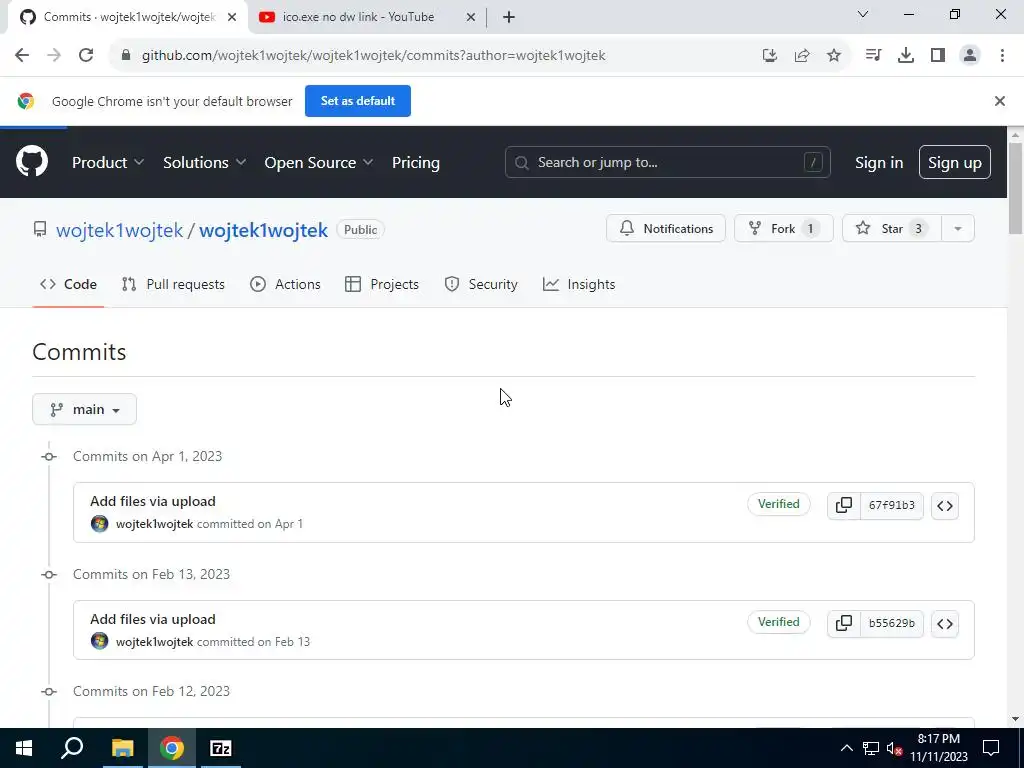Browse repository at commit b55629b
Image resolution: width=1024 pixels, height=768 pixels.
[x=945, y=624]
